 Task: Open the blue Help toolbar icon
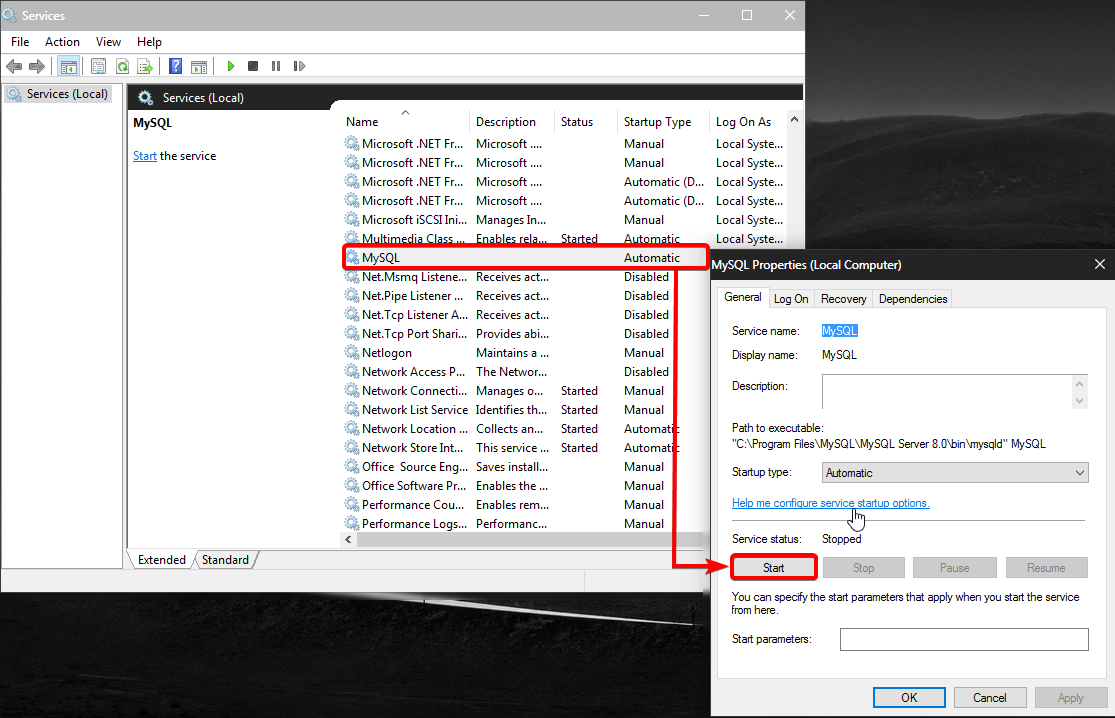tap(175, 66)
